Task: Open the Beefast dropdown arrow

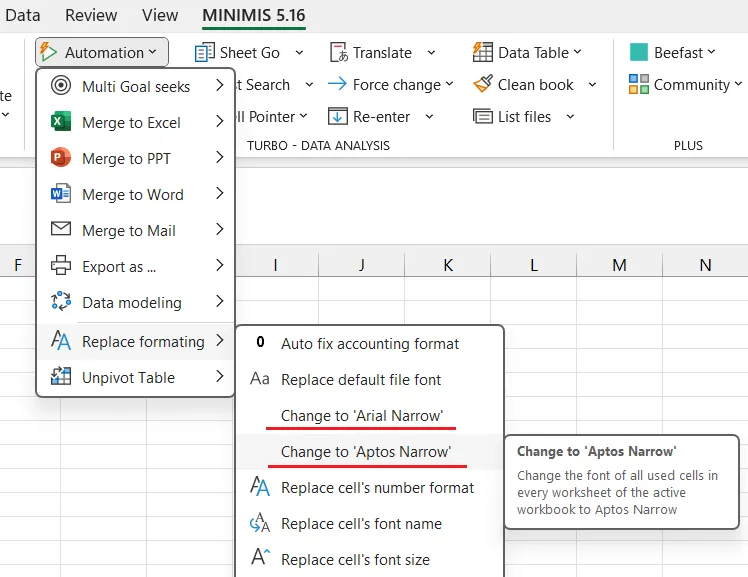Action: point(711,52)
